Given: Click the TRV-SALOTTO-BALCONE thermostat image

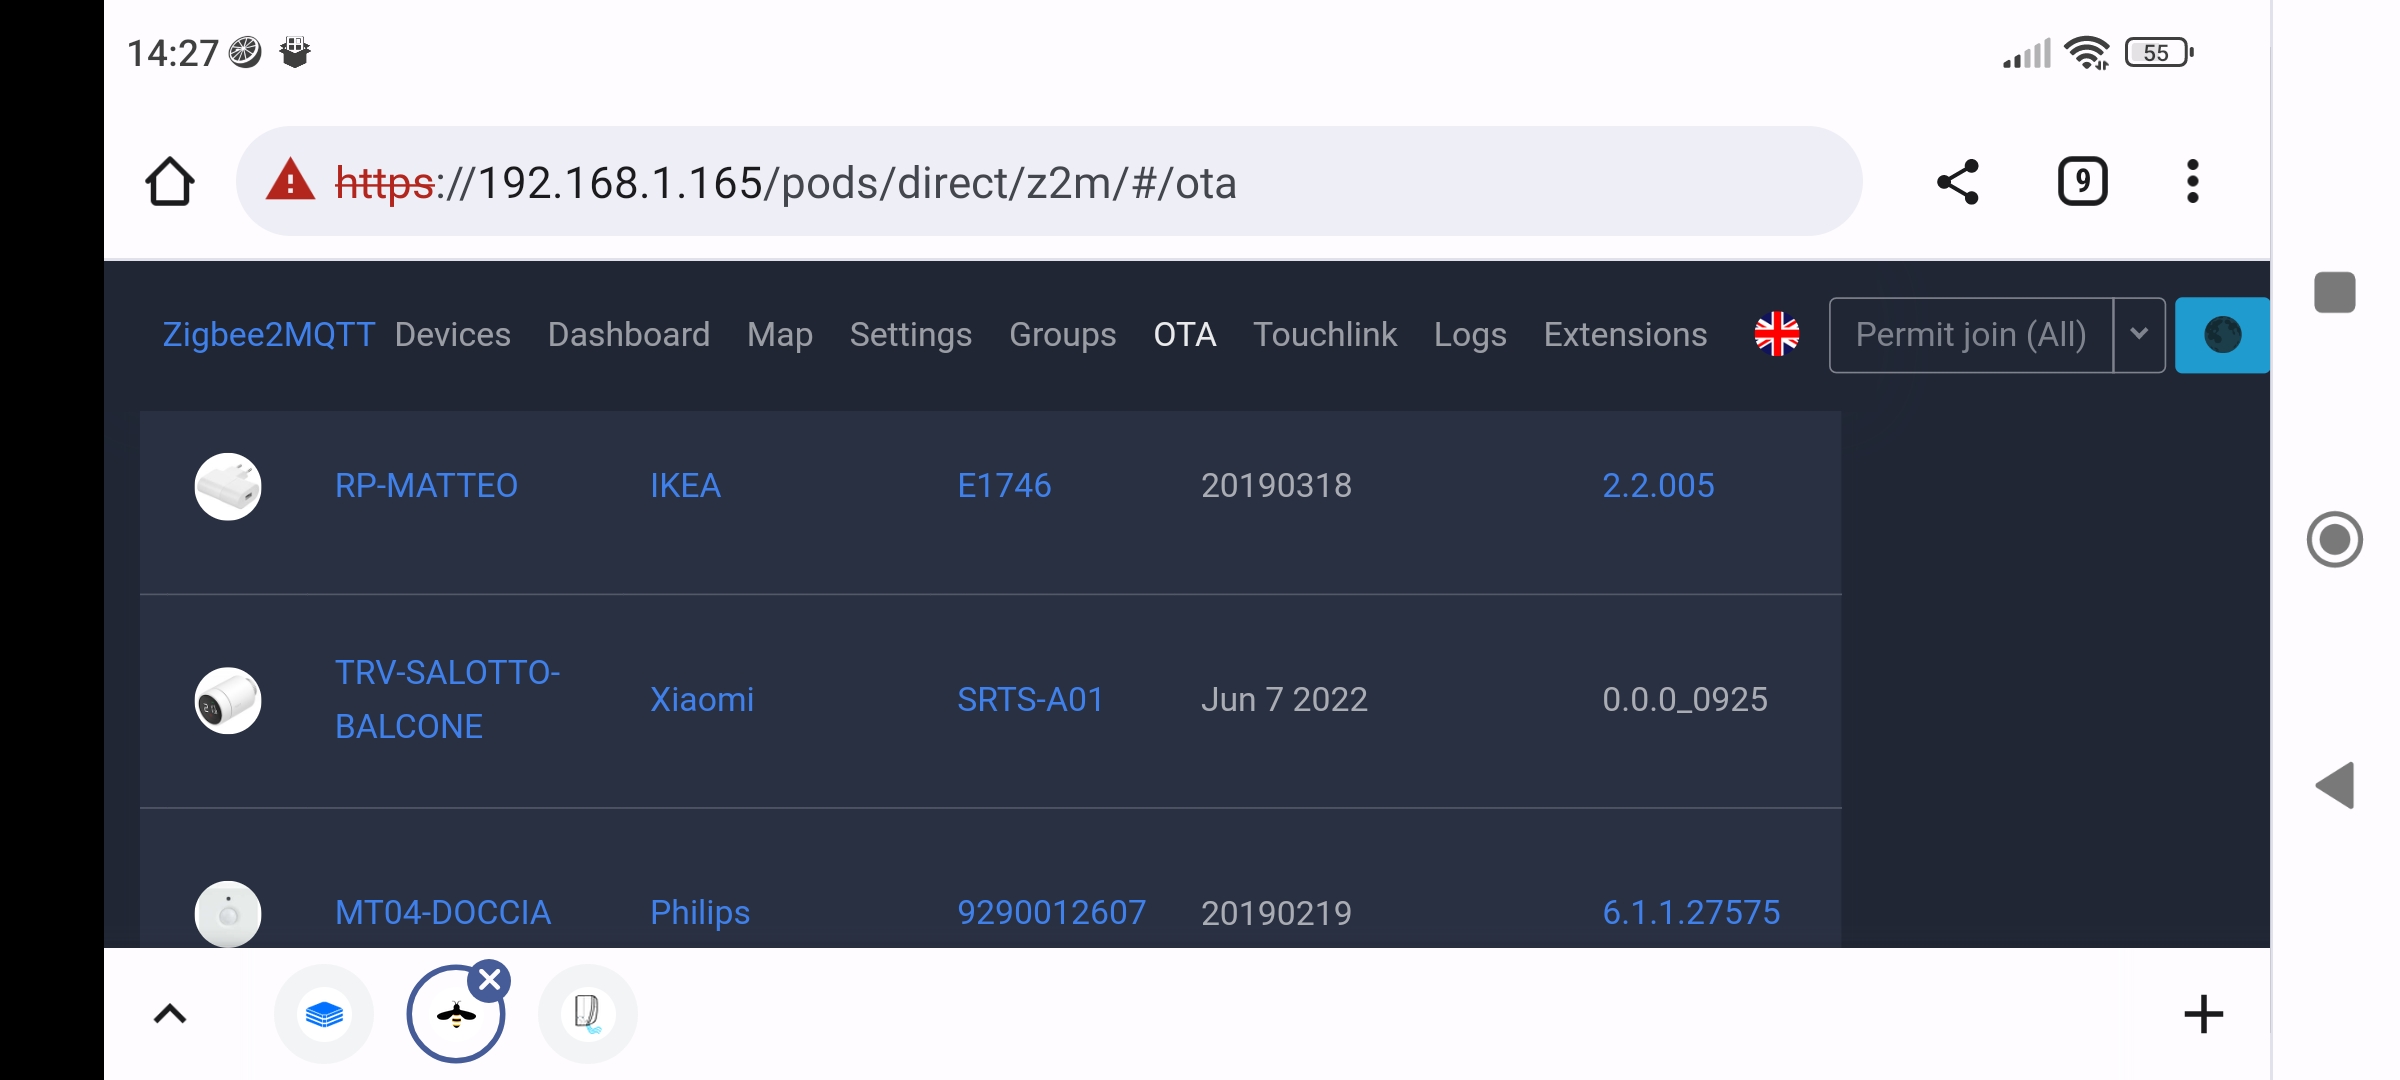Looking at the screenshot, I should click(228, 700).
